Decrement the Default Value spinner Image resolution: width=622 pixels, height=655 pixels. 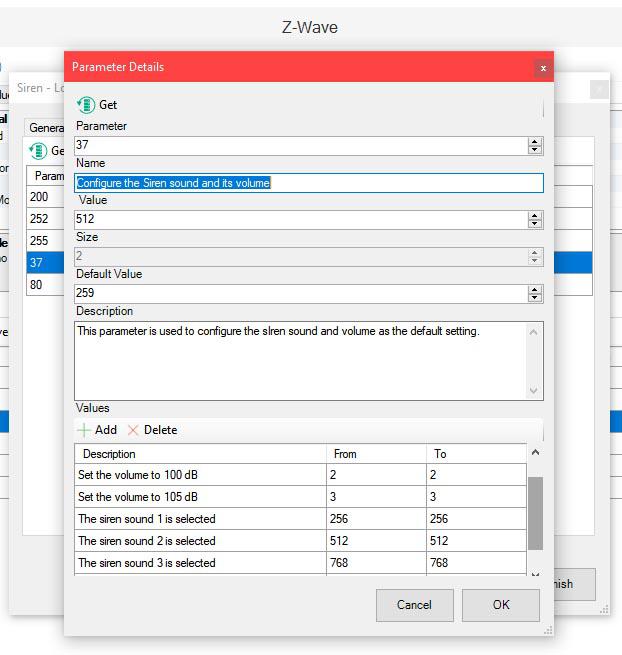tap(535, 298)
